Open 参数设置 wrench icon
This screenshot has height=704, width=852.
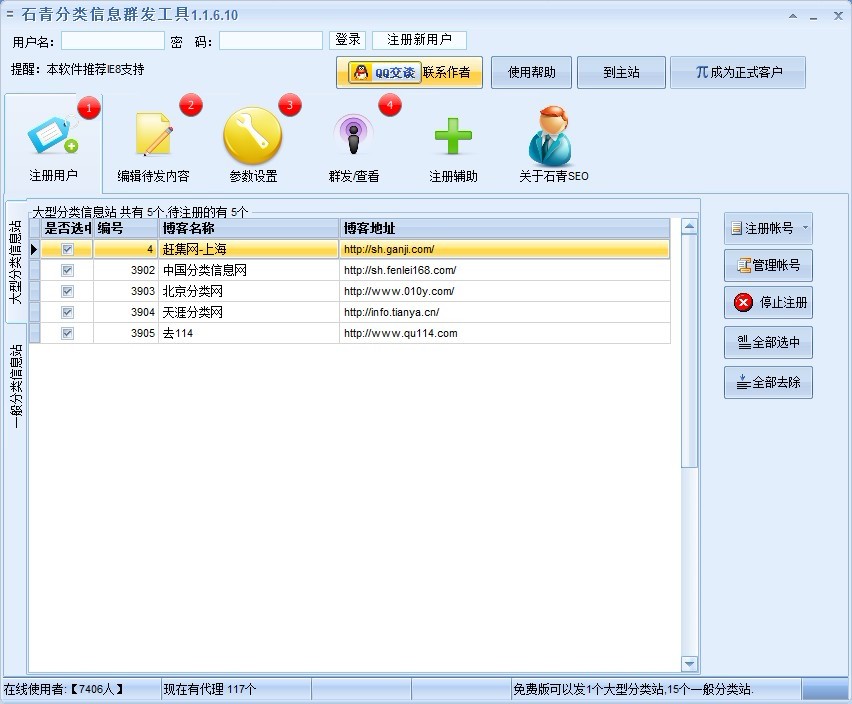(x=252, y=136)
